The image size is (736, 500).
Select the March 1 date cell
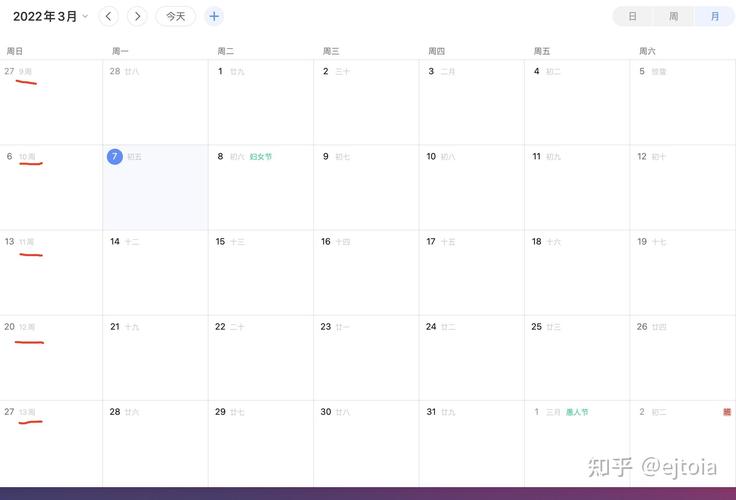pyautogui.click(x=260, y=102)
